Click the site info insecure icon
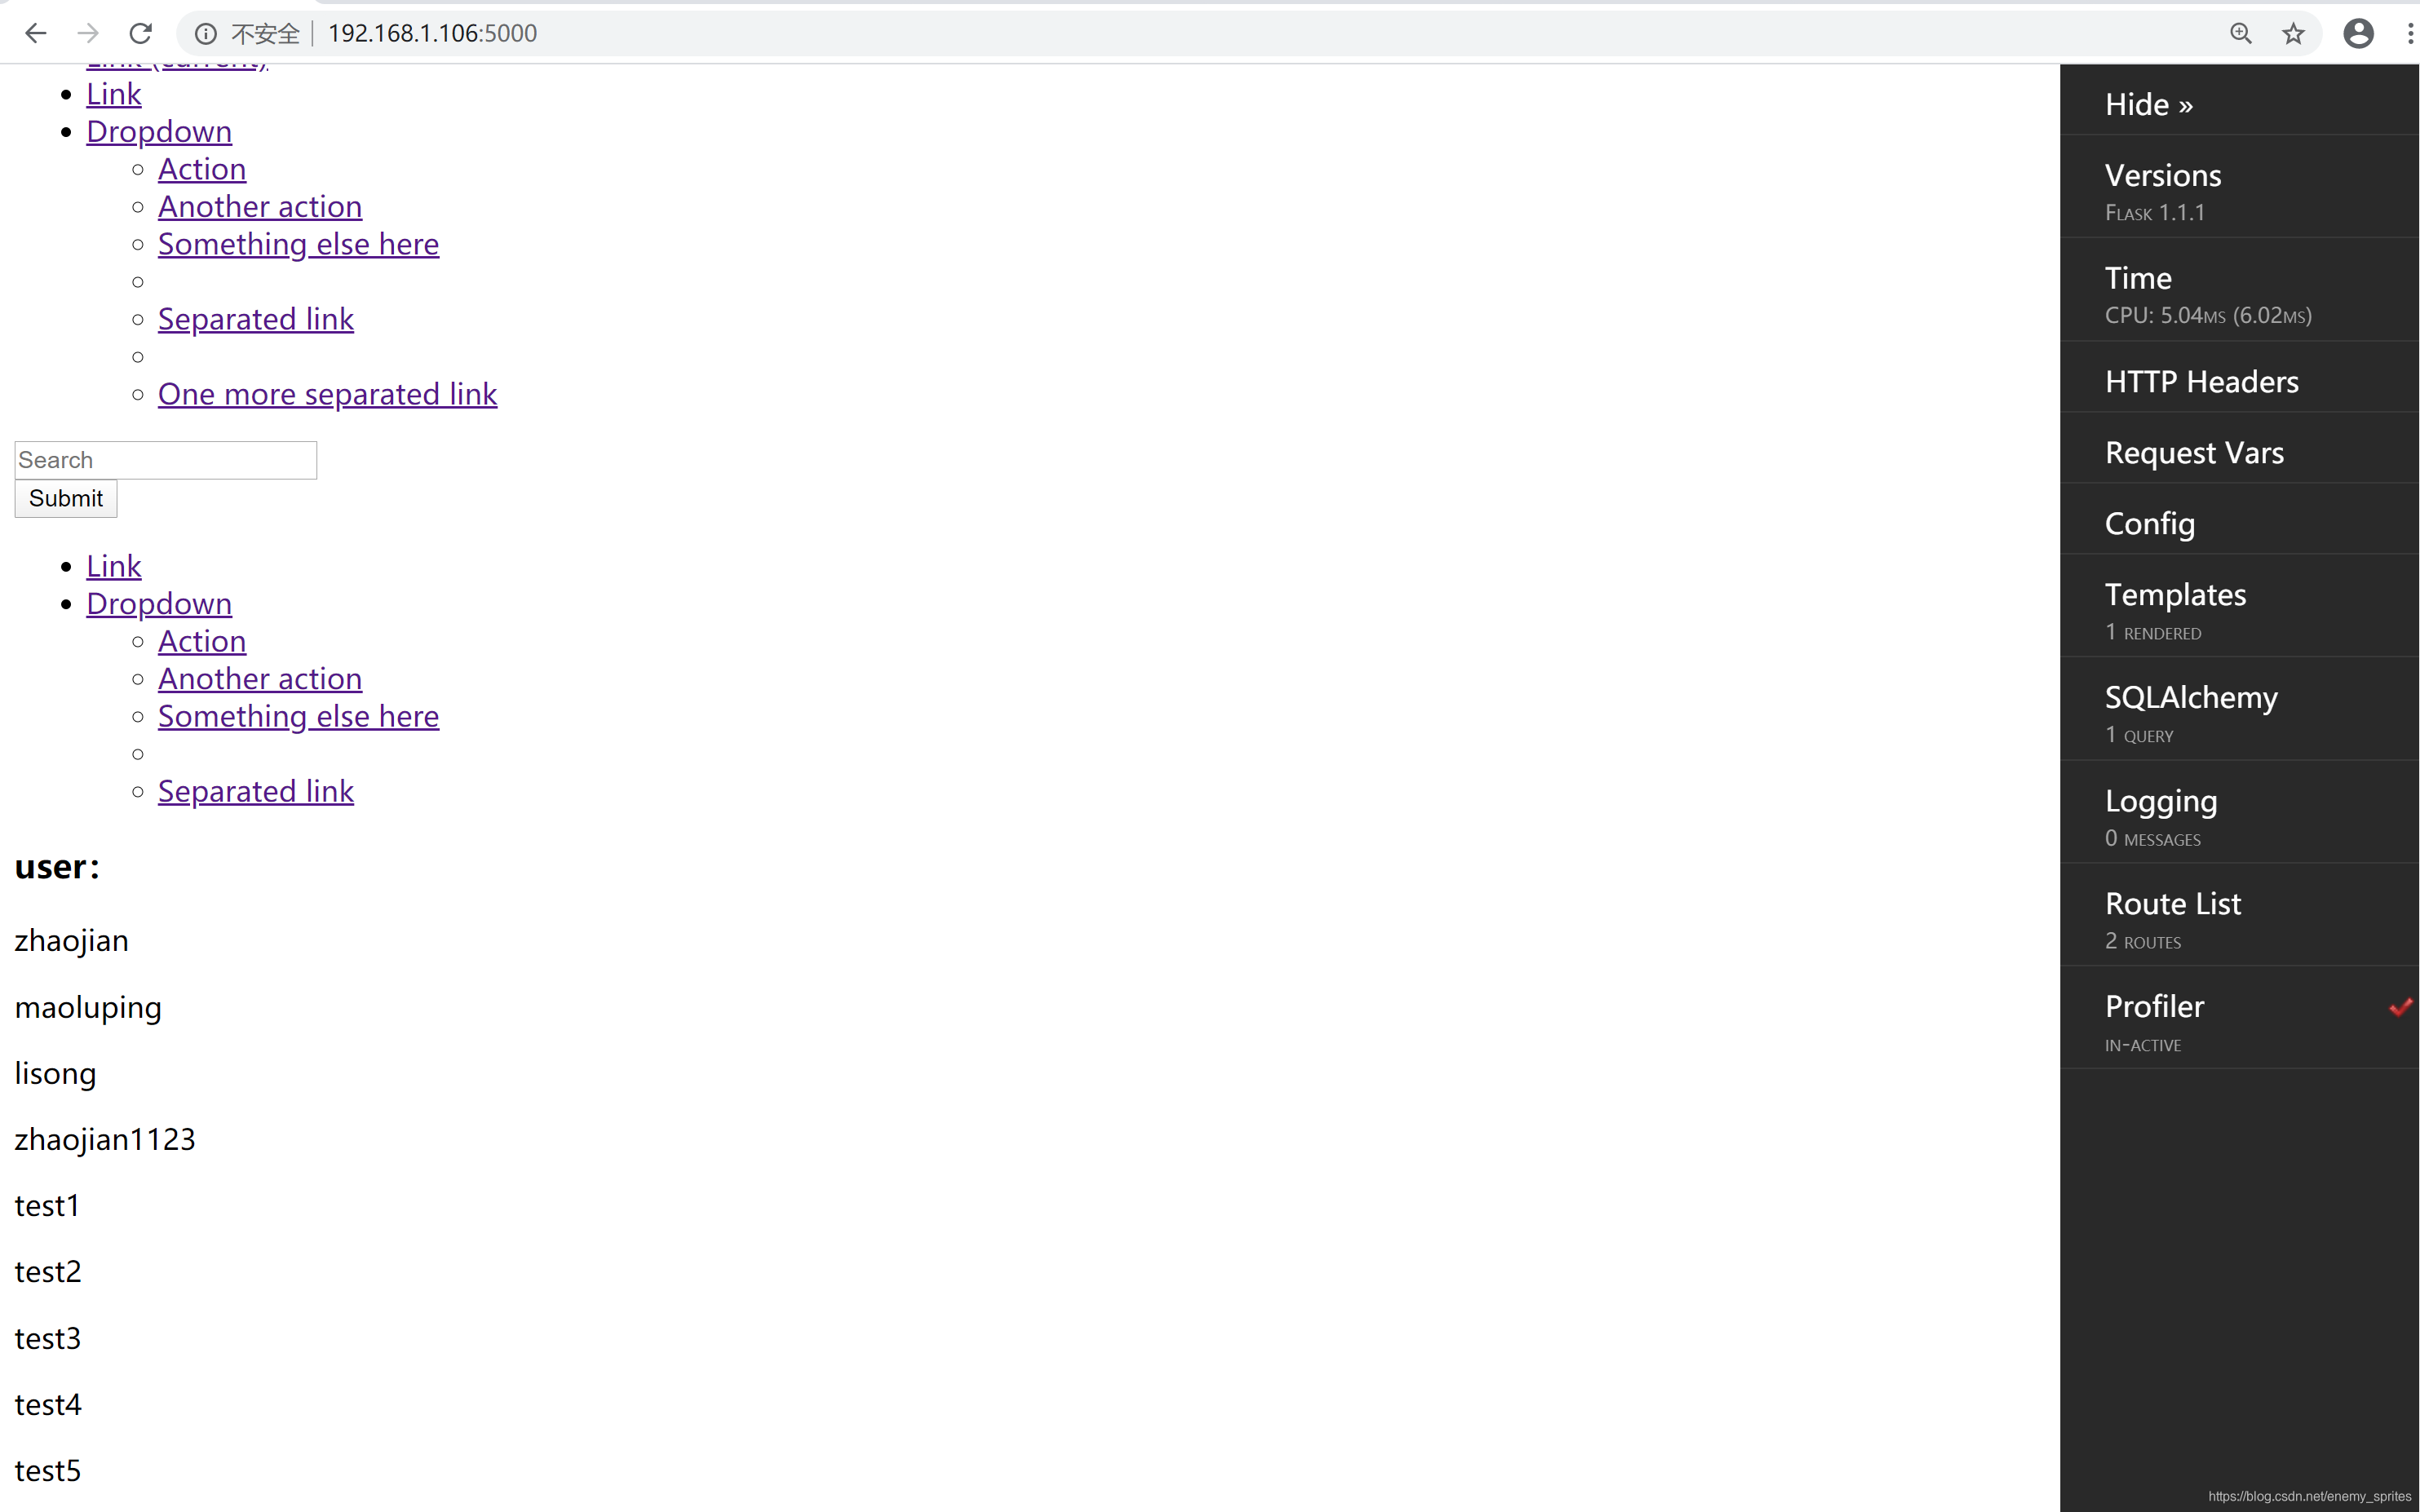Image resolution: width=2420 pixels, height=1512 pixels. [206, 34]
